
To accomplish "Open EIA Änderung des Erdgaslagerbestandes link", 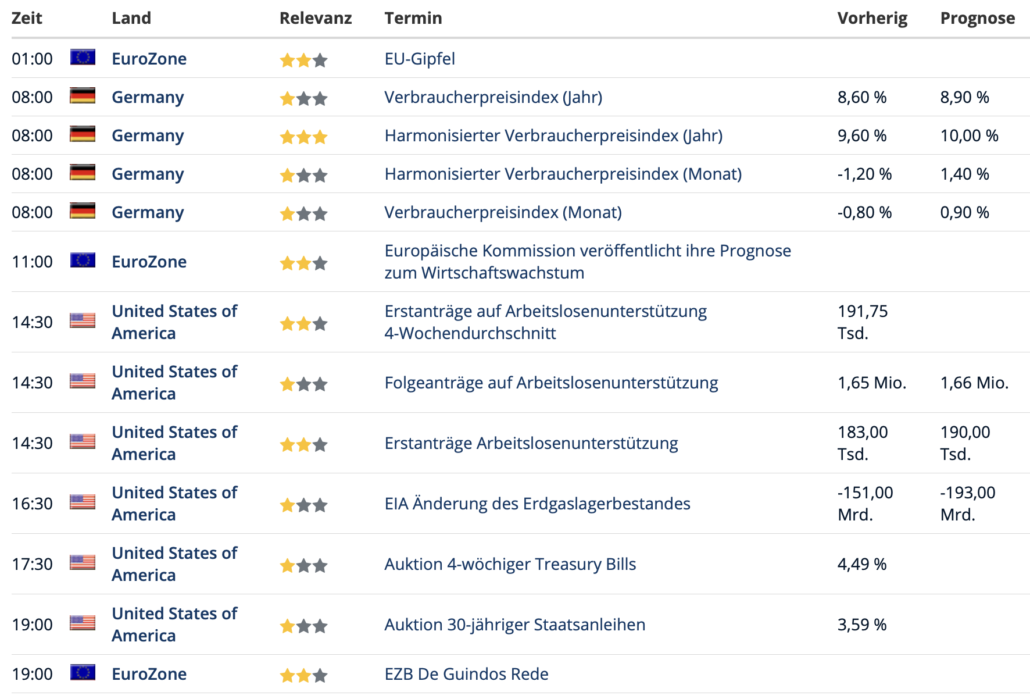I will click(537, 503).
